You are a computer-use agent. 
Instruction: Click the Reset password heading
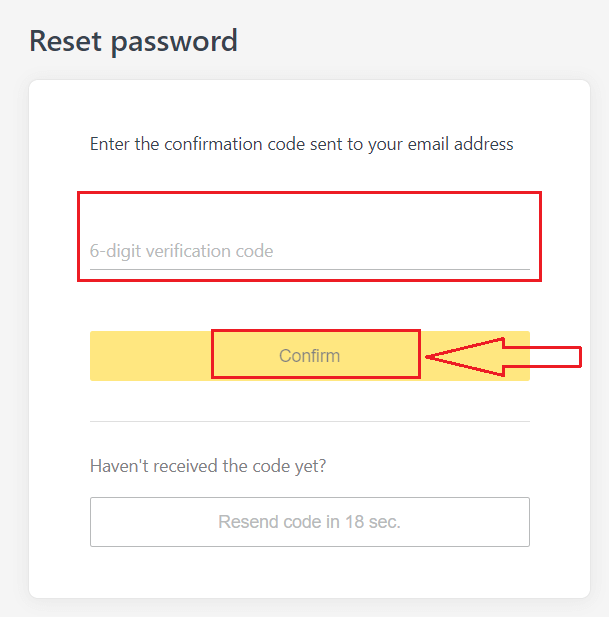click(133, 41)
